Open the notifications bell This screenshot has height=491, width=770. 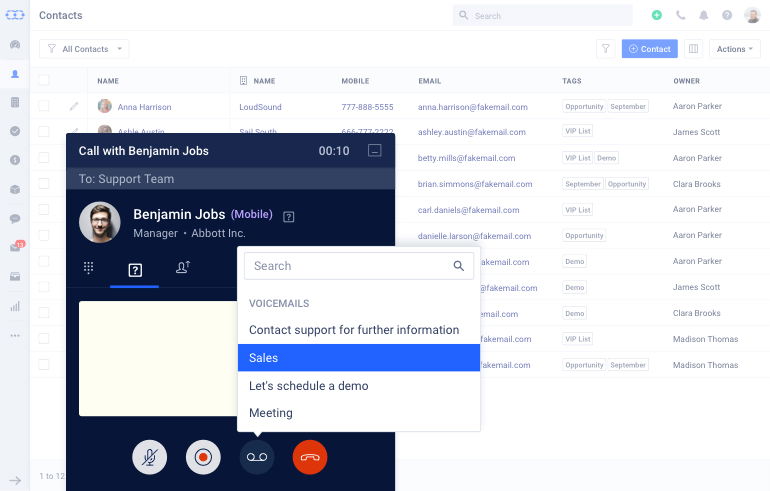click(x=704, y=16)
